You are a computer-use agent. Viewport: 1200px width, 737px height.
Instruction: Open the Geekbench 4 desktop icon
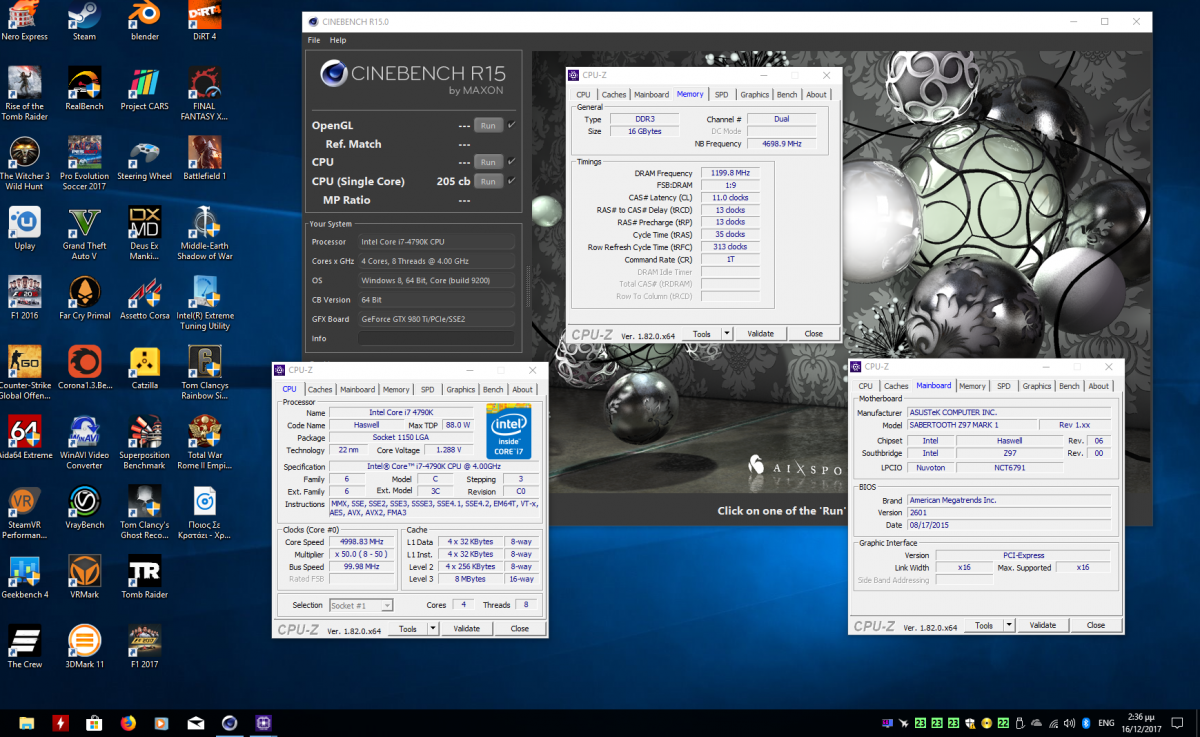(x=25, y=579)
